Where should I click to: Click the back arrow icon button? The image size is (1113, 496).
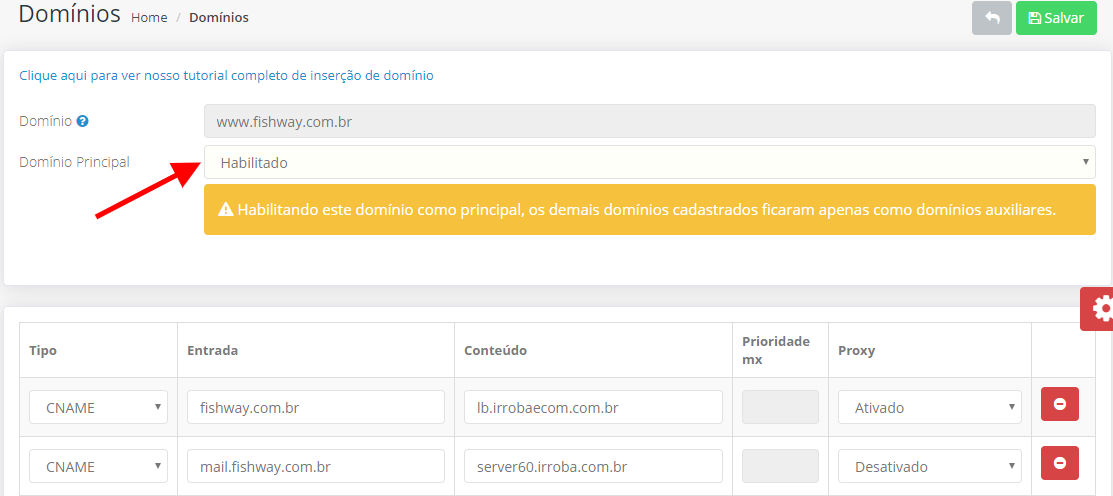992,18
